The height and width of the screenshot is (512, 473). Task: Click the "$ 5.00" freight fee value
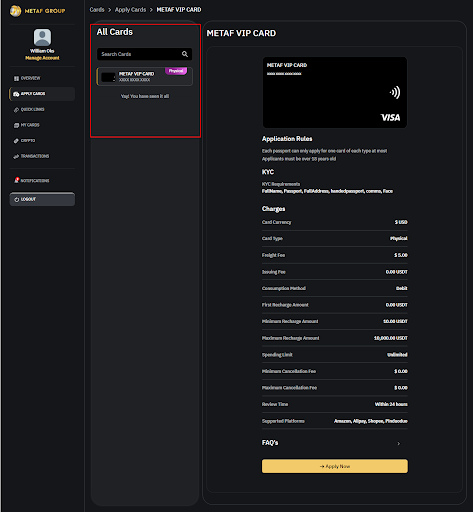click(401, 255)
